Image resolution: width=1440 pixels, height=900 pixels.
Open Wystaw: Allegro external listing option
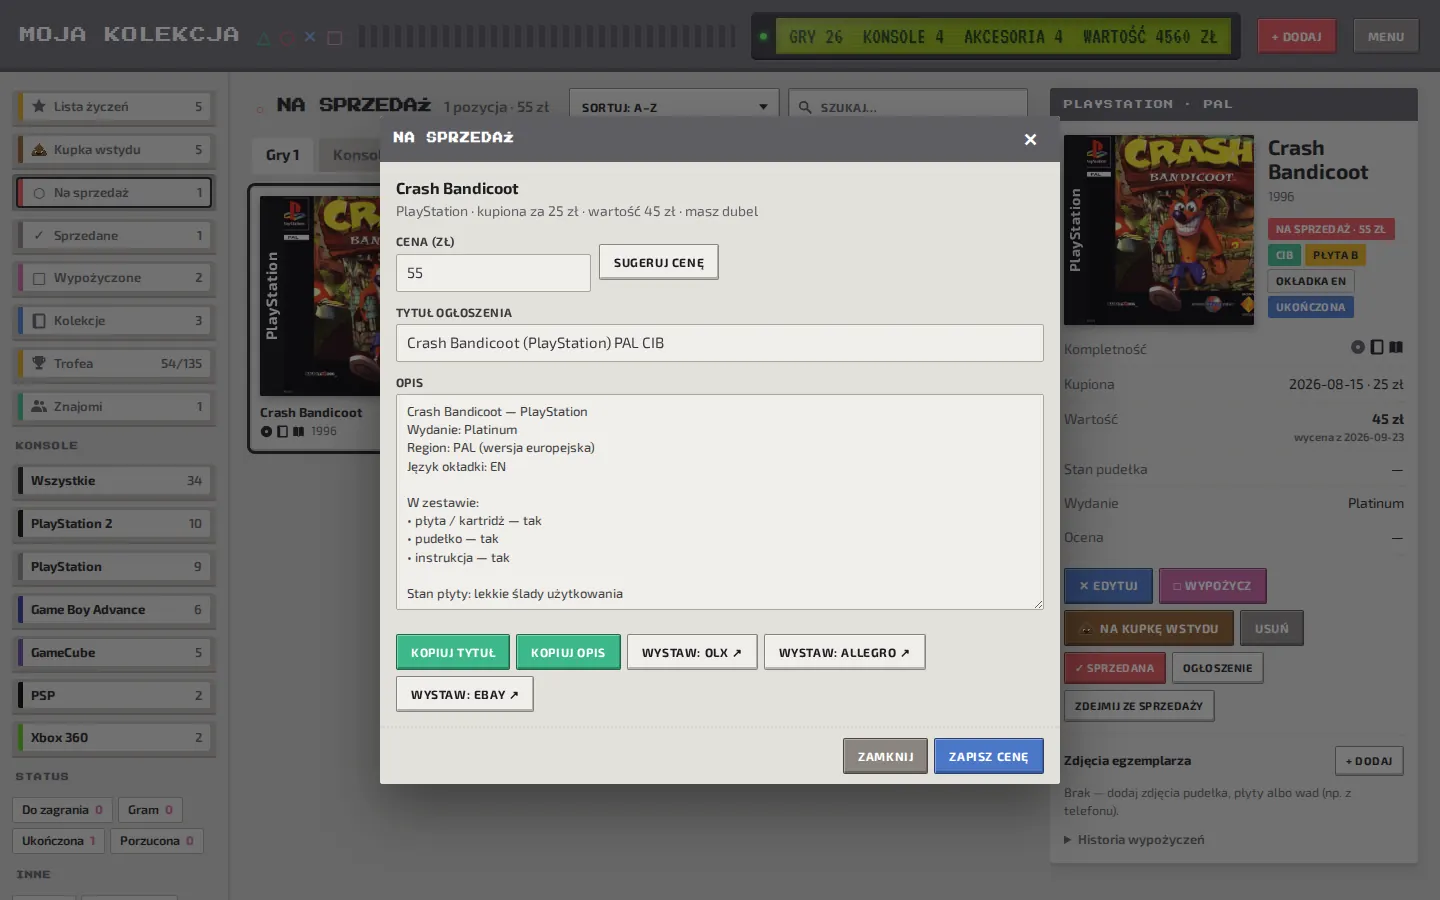[x=844, y=652]
